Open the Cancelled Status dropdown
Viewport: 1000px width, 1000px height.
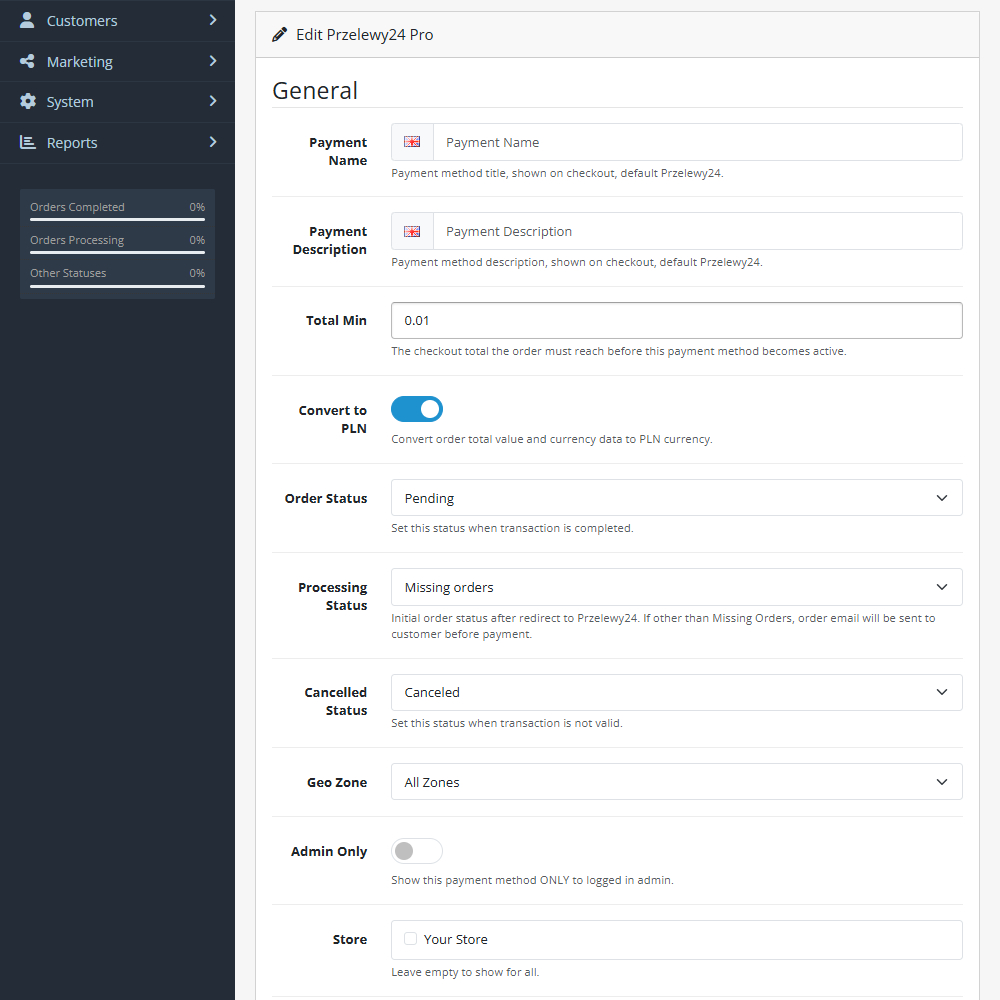click(x=676, y=692)
